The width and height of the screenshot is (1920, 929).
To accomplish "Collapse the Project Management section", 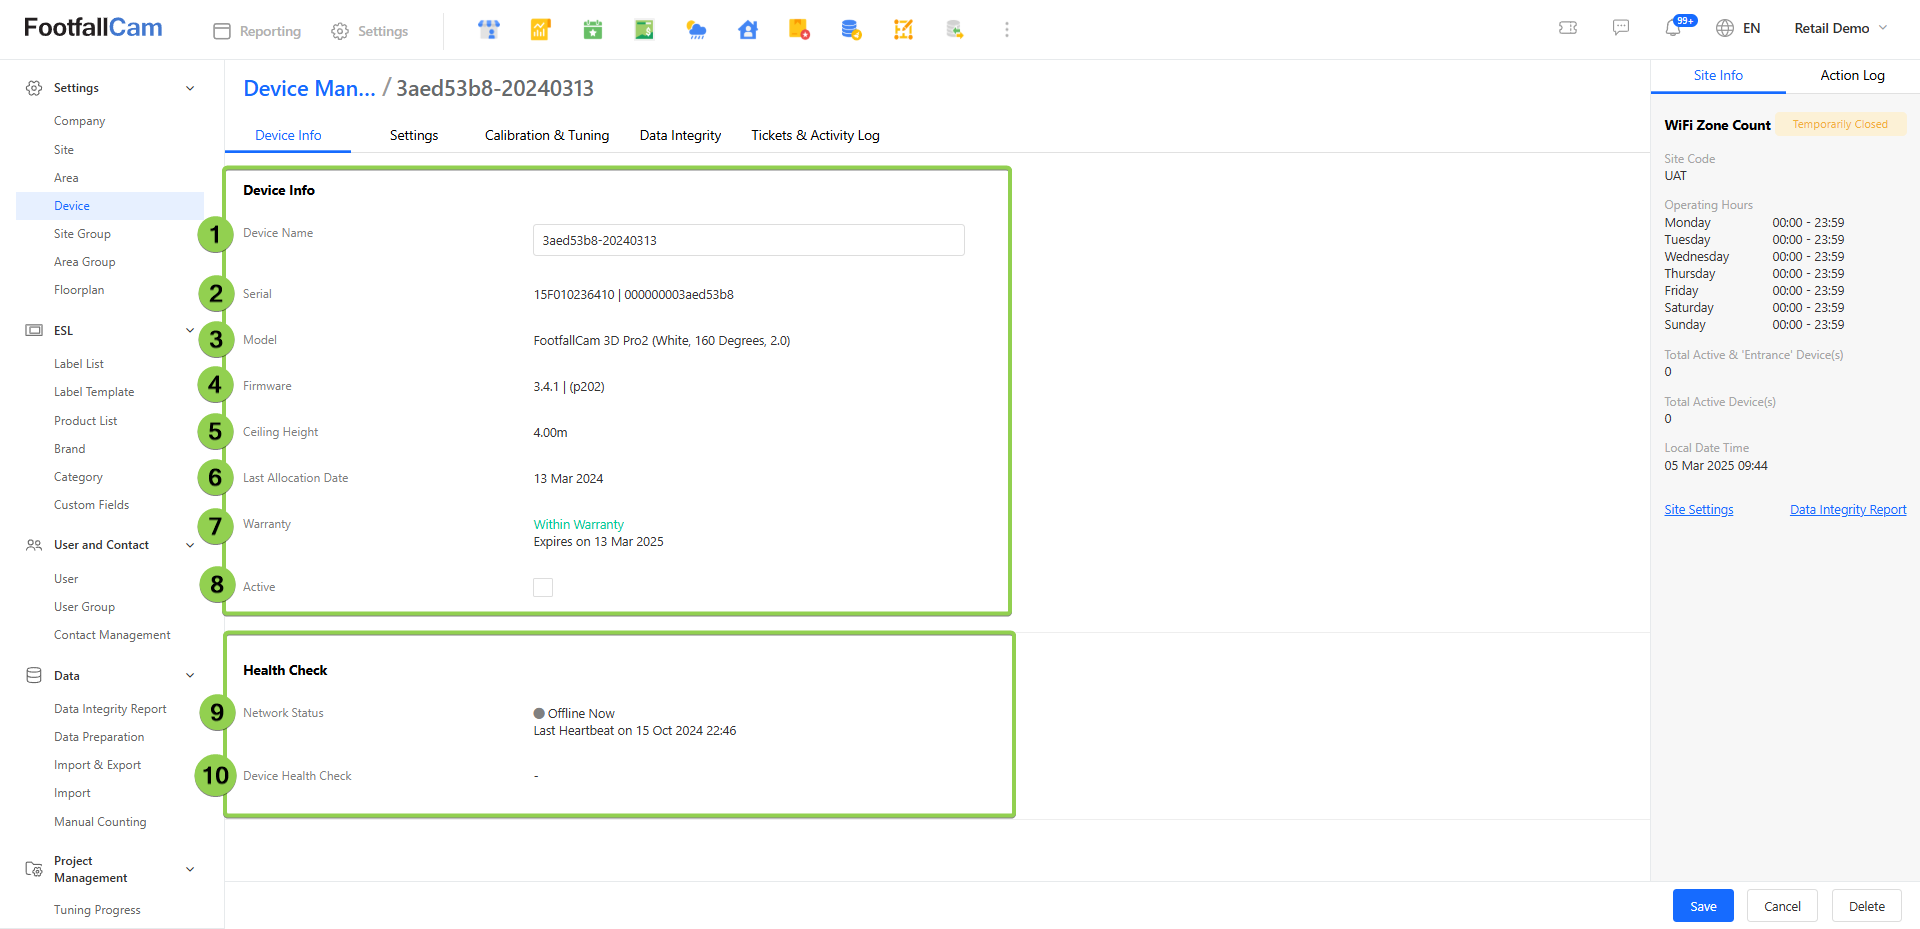I will [x=190, y=869].
